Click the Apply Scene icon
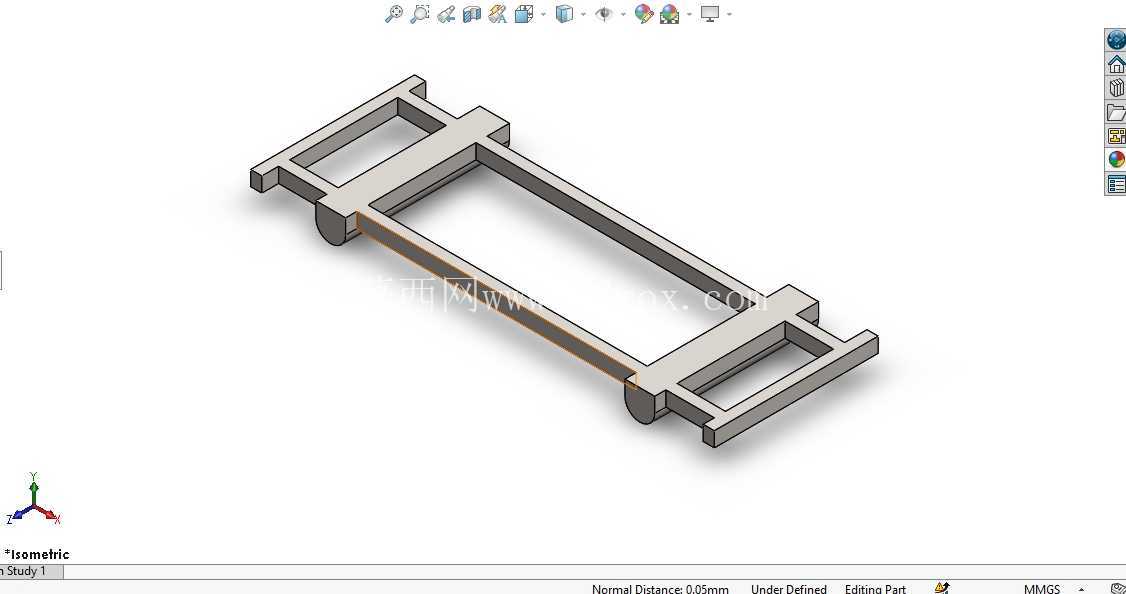 [670, 14]
